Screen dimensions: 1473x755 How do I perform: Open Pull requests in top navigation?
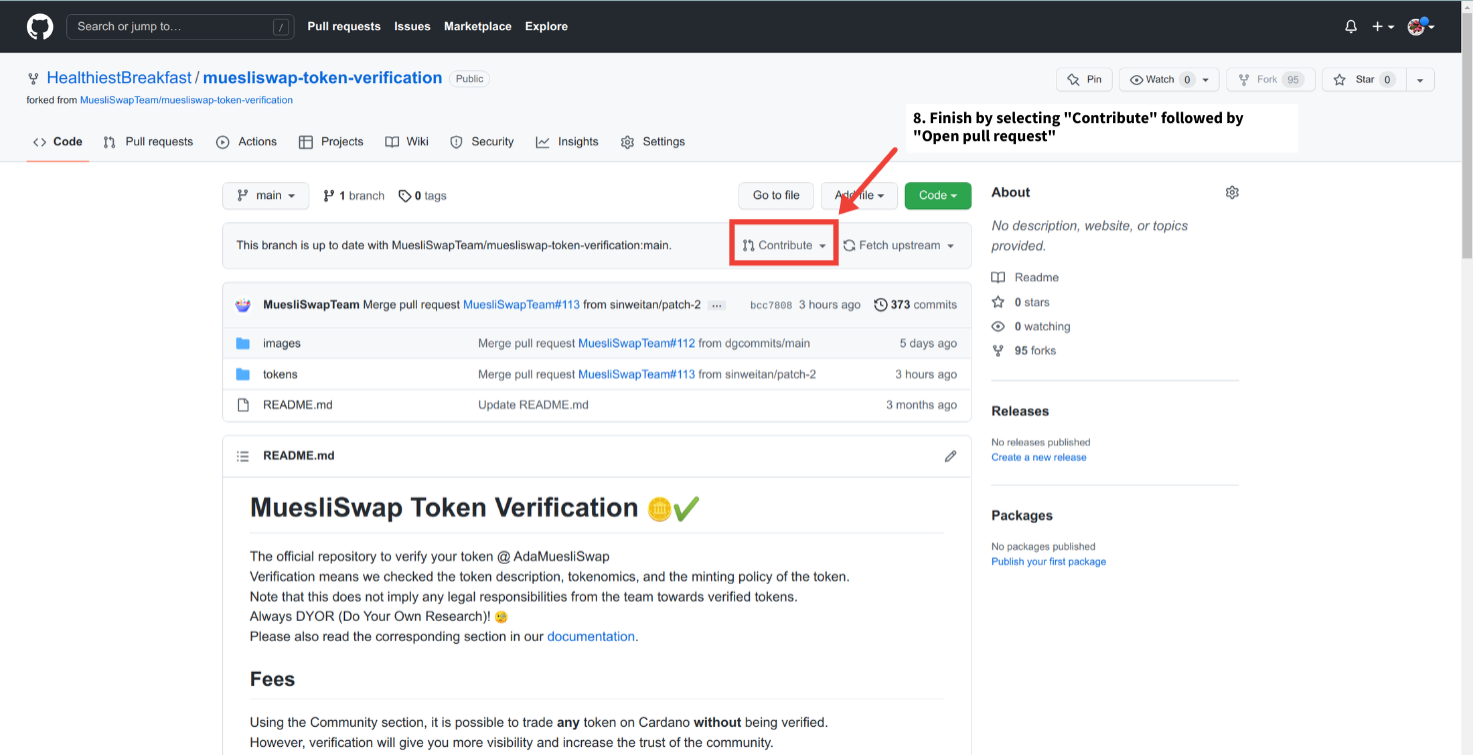(344, 27)
